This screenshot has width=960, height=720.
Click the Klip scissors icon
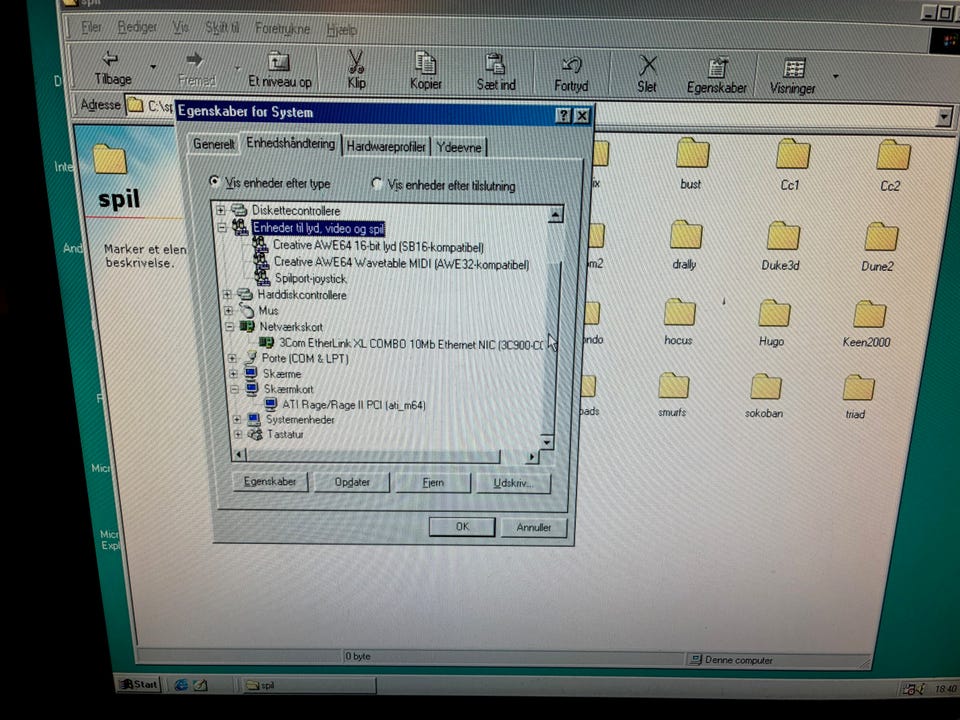pos(356,62)
